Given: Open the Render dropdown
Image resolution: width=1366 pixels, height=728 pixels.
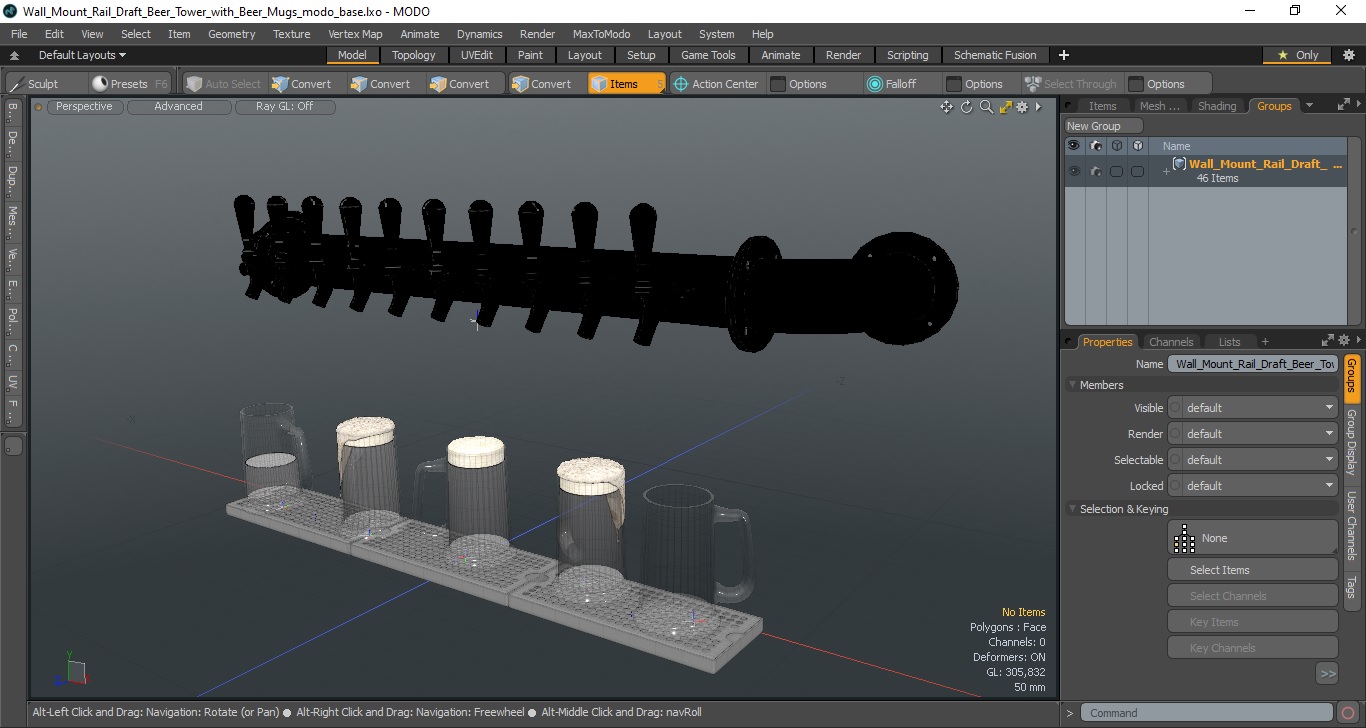Looking at the screenshot, I should pos(1252,434).
